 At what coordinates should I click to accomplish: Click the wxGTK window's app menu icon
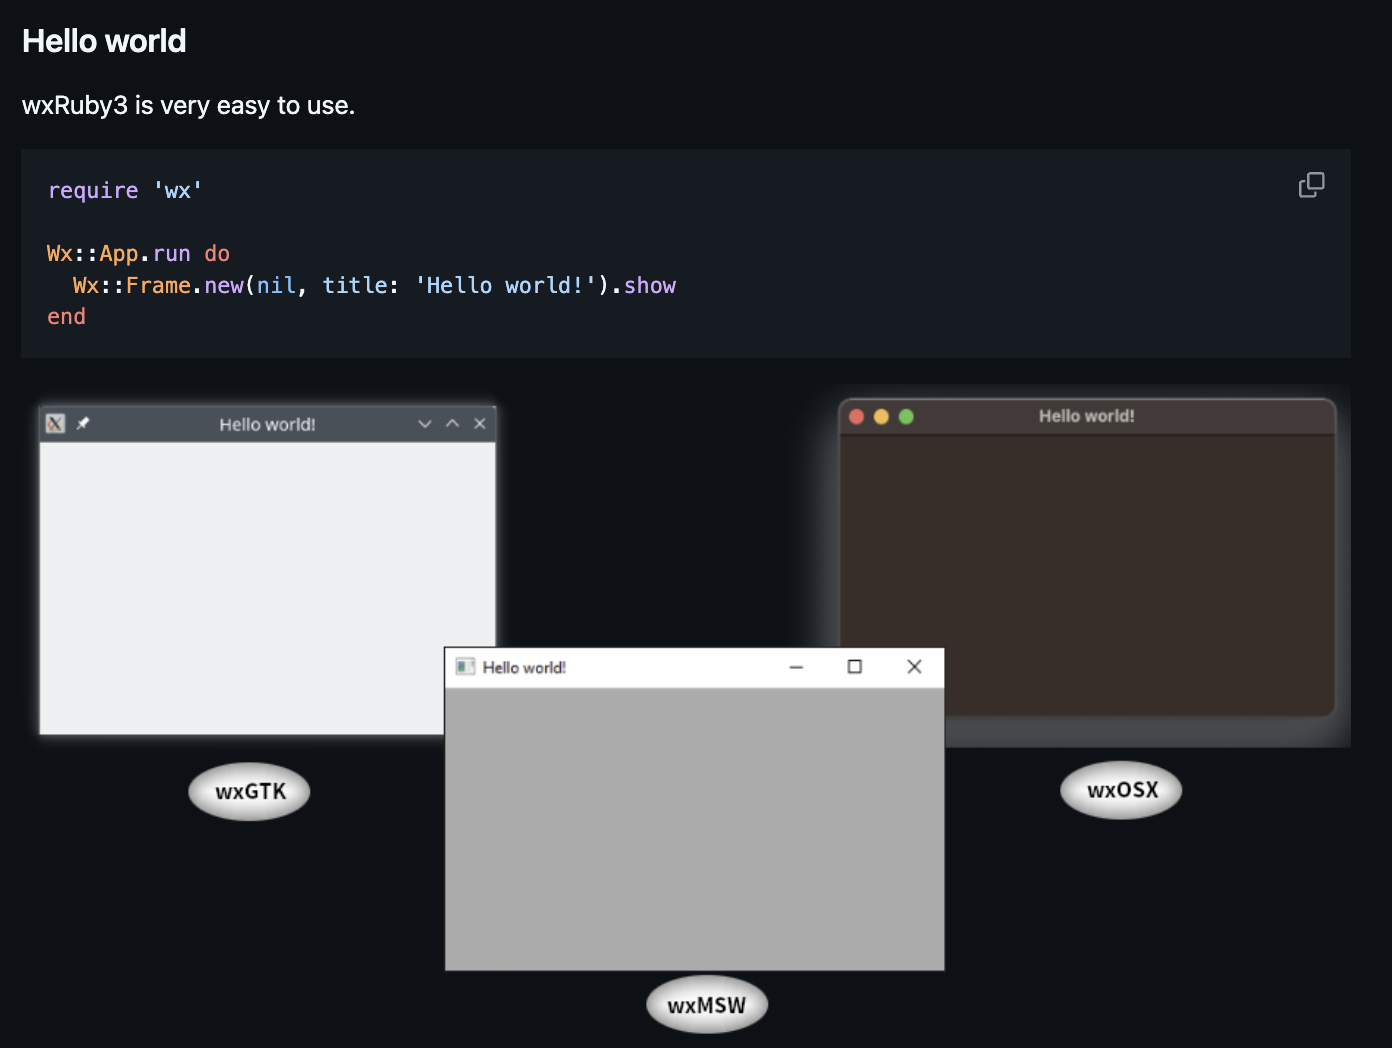point(56,424)
